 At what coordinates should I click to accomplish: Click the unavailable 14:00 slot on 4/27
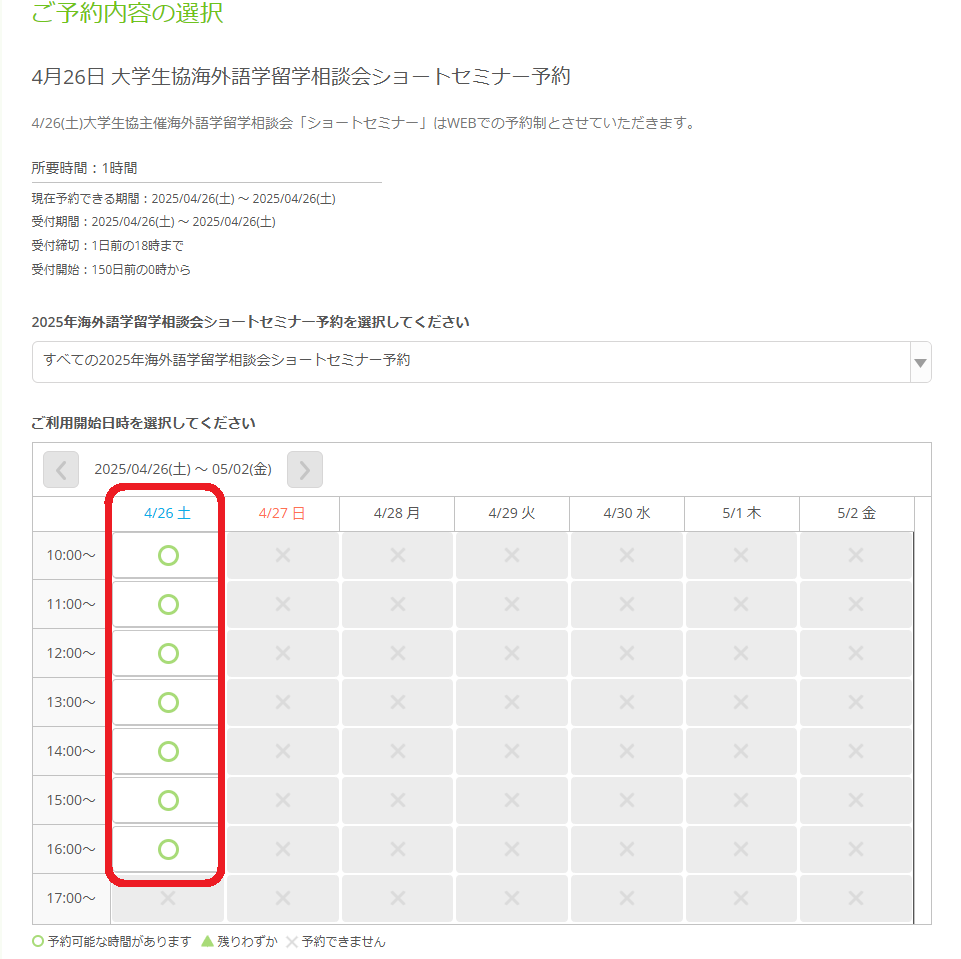click(283, 751)
